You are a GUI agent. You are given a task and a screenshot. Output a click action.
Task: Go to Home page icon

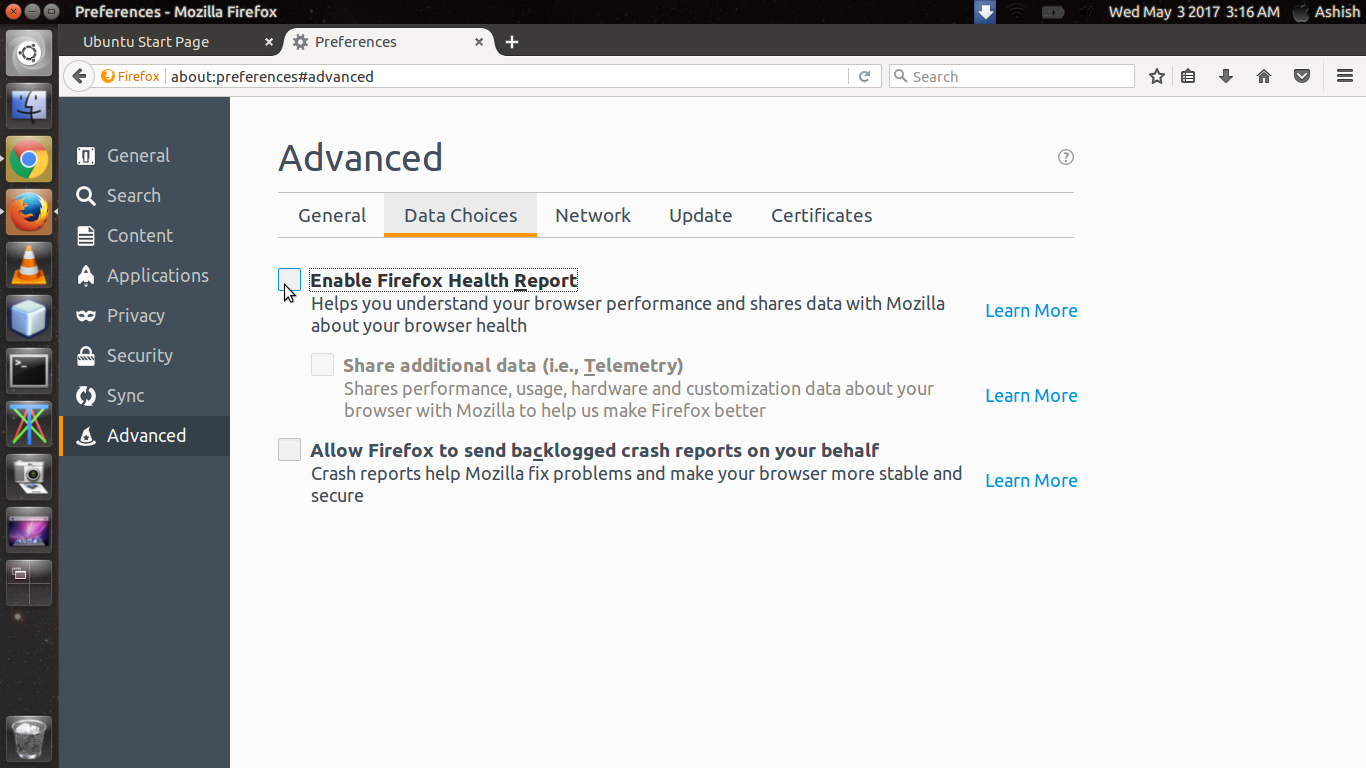click(x=1264, y=76)
